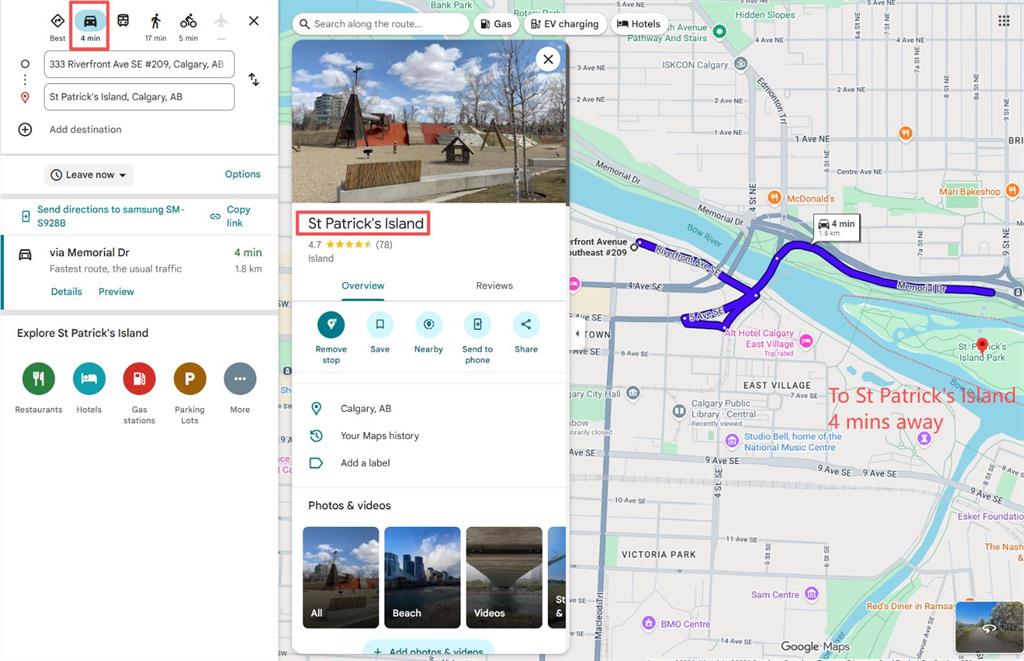1024x661 pixels.
Task: Open route Details link
Action: [66, 292]
